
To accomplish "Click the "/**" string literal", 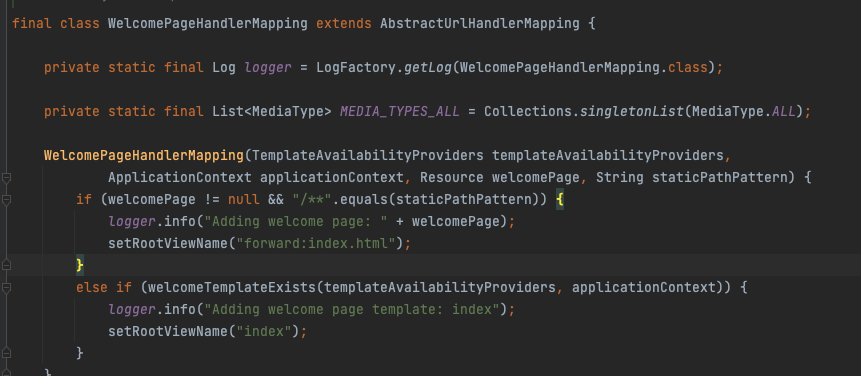I will (x=312, y=199).
